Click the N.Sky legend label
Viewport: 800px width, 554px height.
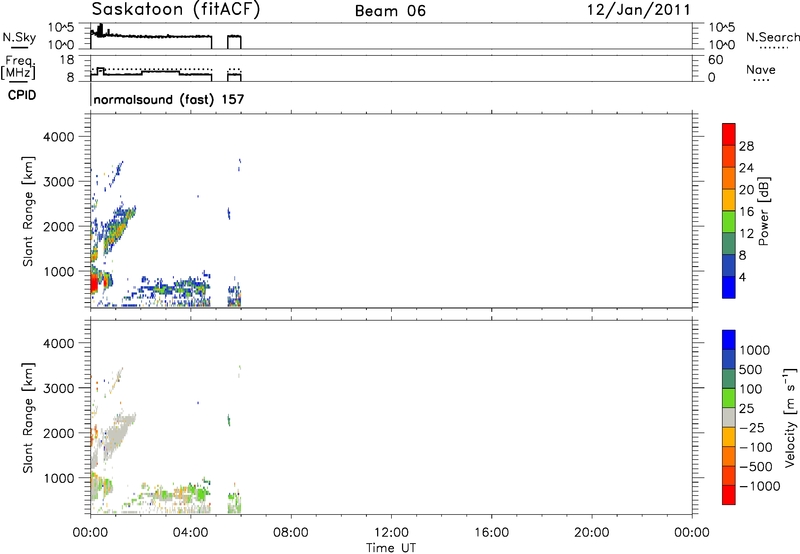coord(19,37)
